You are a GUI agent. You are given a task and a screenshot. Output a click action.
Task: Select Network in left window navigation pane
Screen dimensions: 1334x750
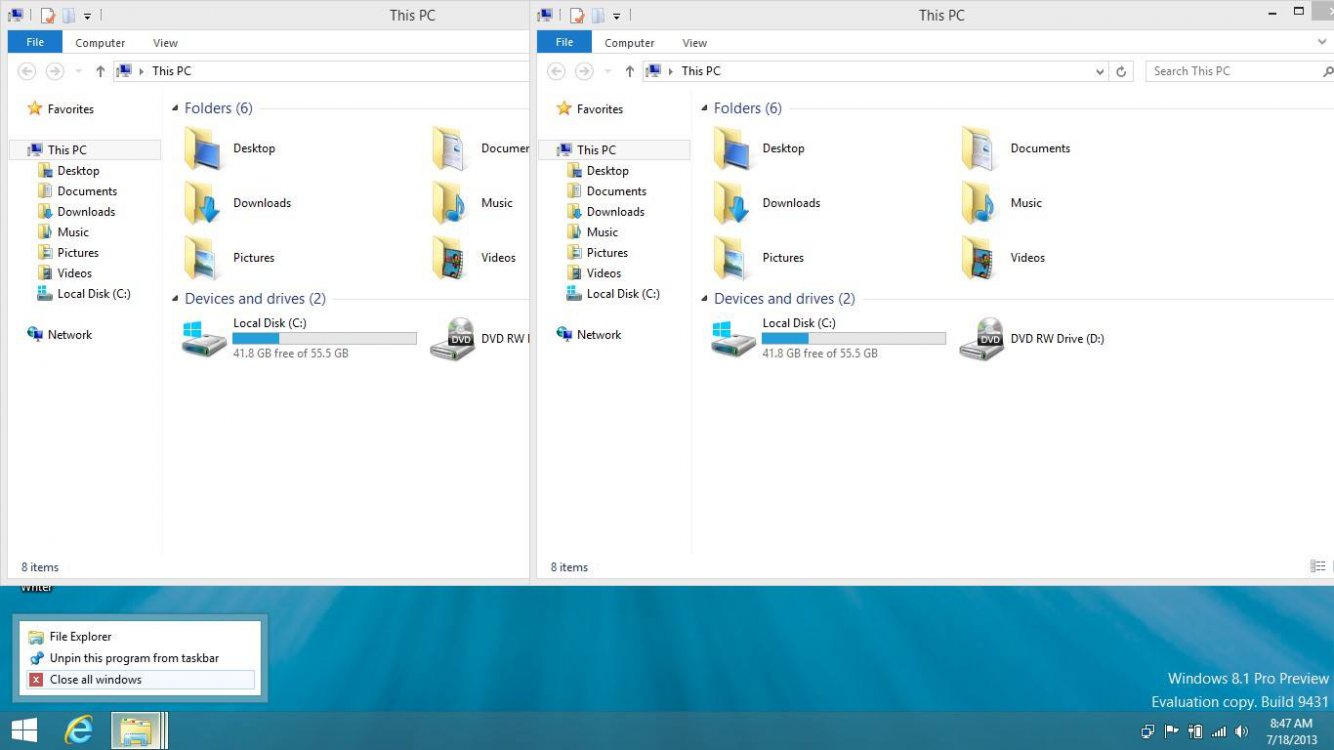click(x=69, y=335)
